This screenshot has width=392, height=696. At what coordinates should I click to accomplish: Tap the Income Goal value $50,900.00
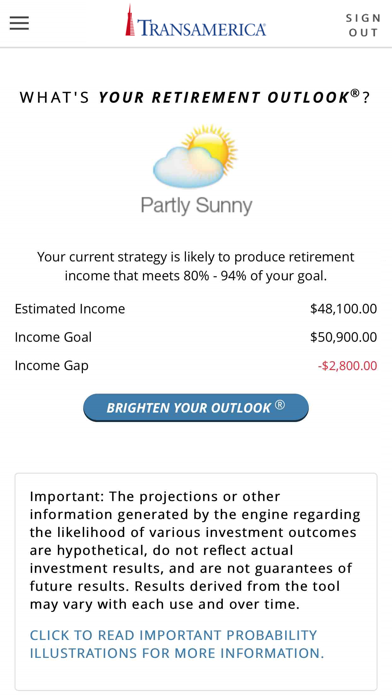click(x=344, y=337)
